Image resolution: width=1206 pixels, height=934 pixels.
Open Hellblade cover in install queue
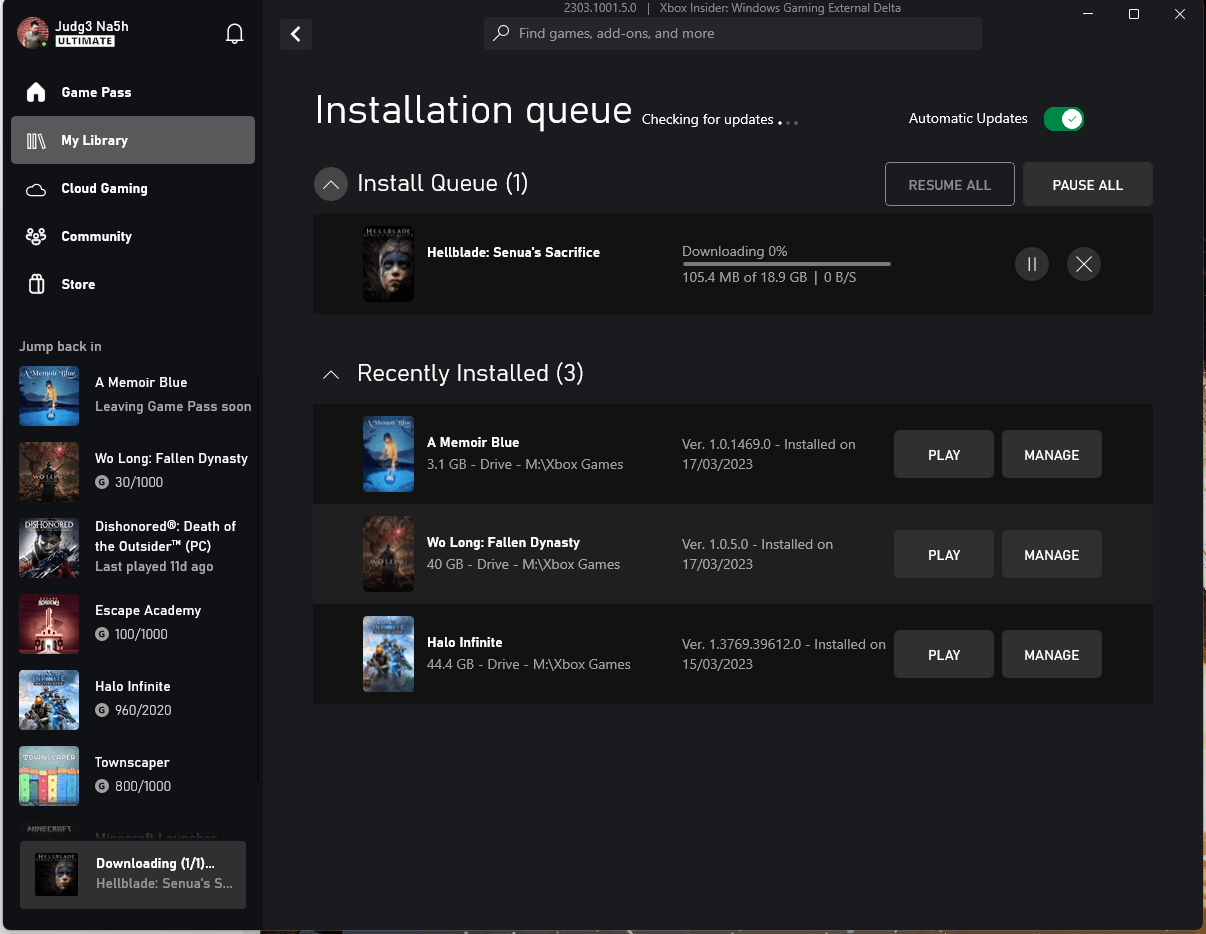tap(388, 264)
